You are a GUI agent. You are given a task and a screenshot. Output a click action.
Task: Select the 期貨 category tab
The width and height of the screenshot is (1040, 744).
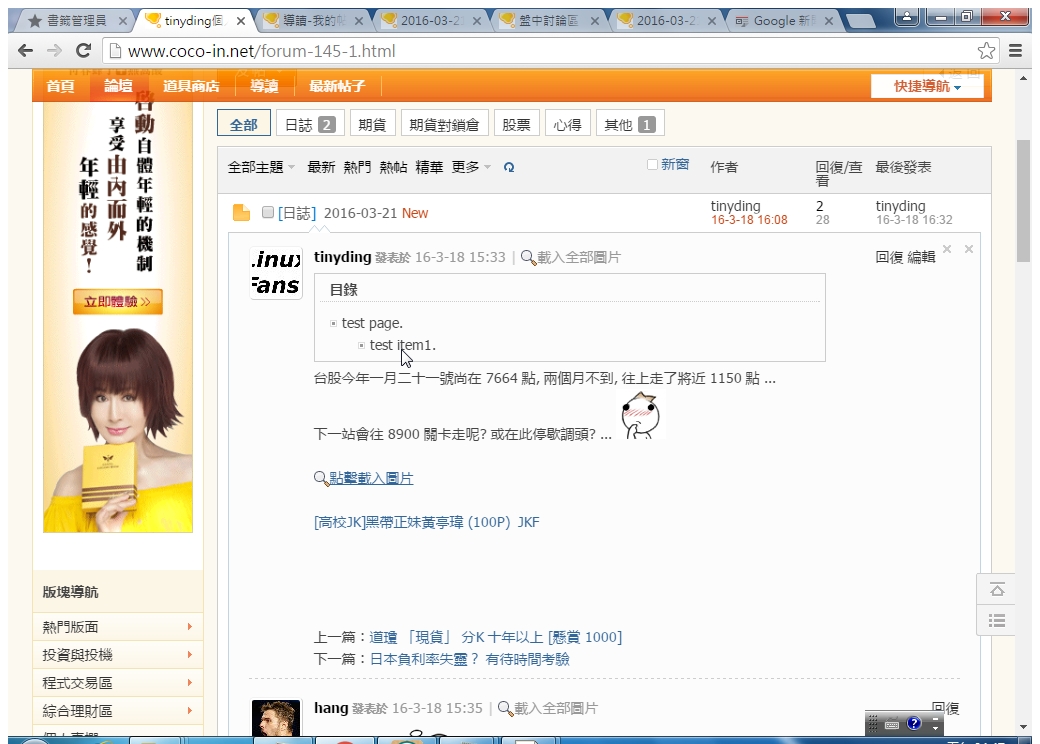point(372,124)
